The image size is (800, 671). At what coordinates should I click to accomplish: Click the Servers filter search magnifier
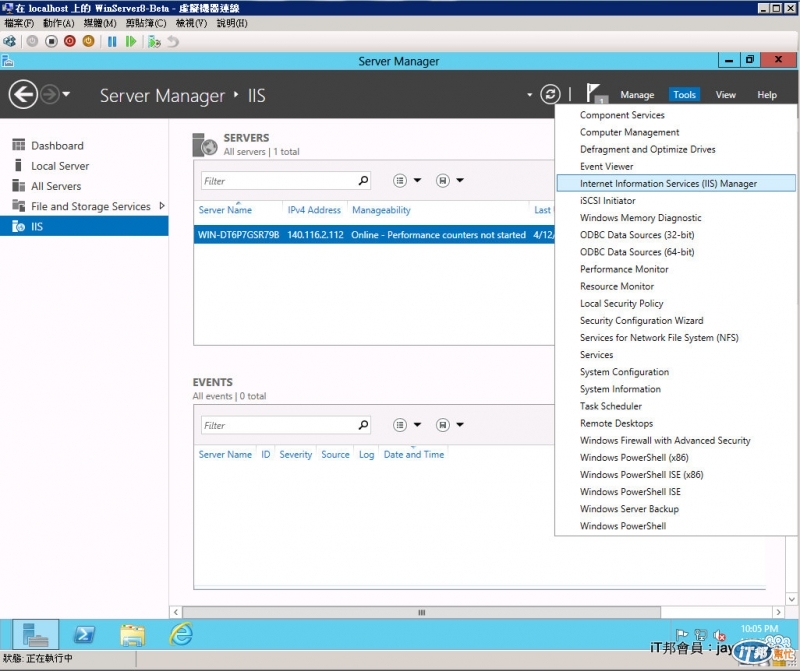coord(363,181)
